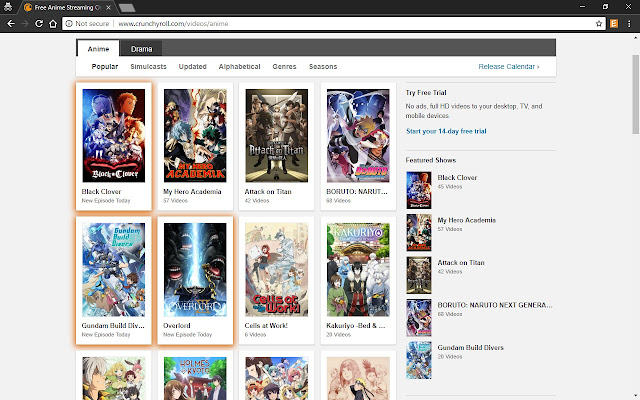Open the Holmes of Kyoto poster

[195, 378]
